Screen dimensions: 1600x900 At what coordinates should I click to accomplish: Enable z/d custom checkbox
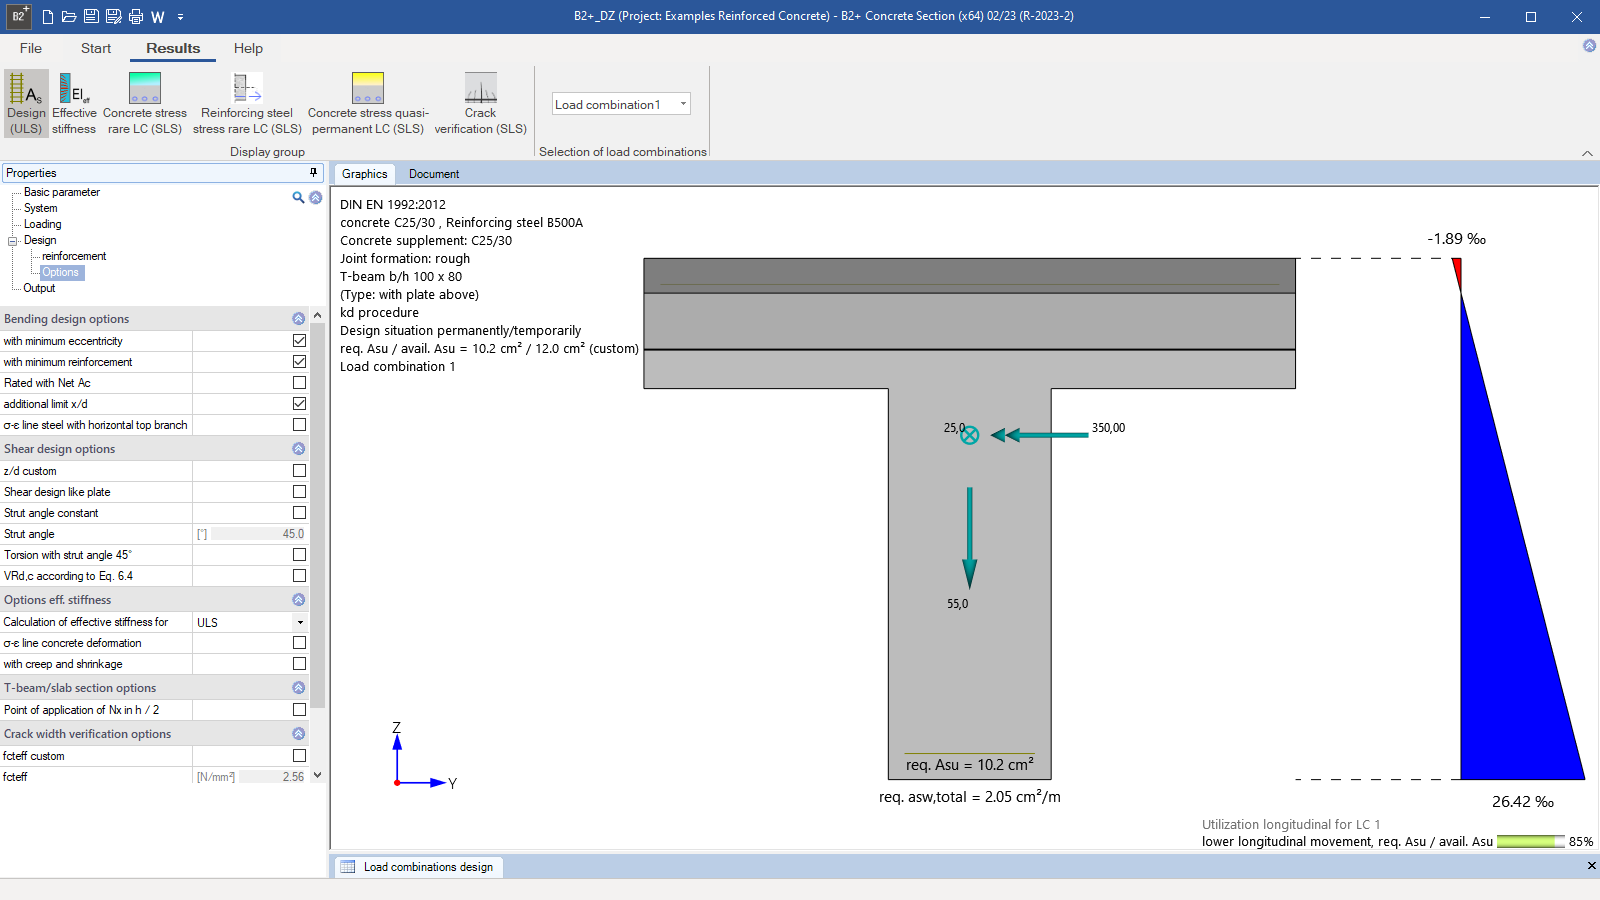(x=299, y=471)
